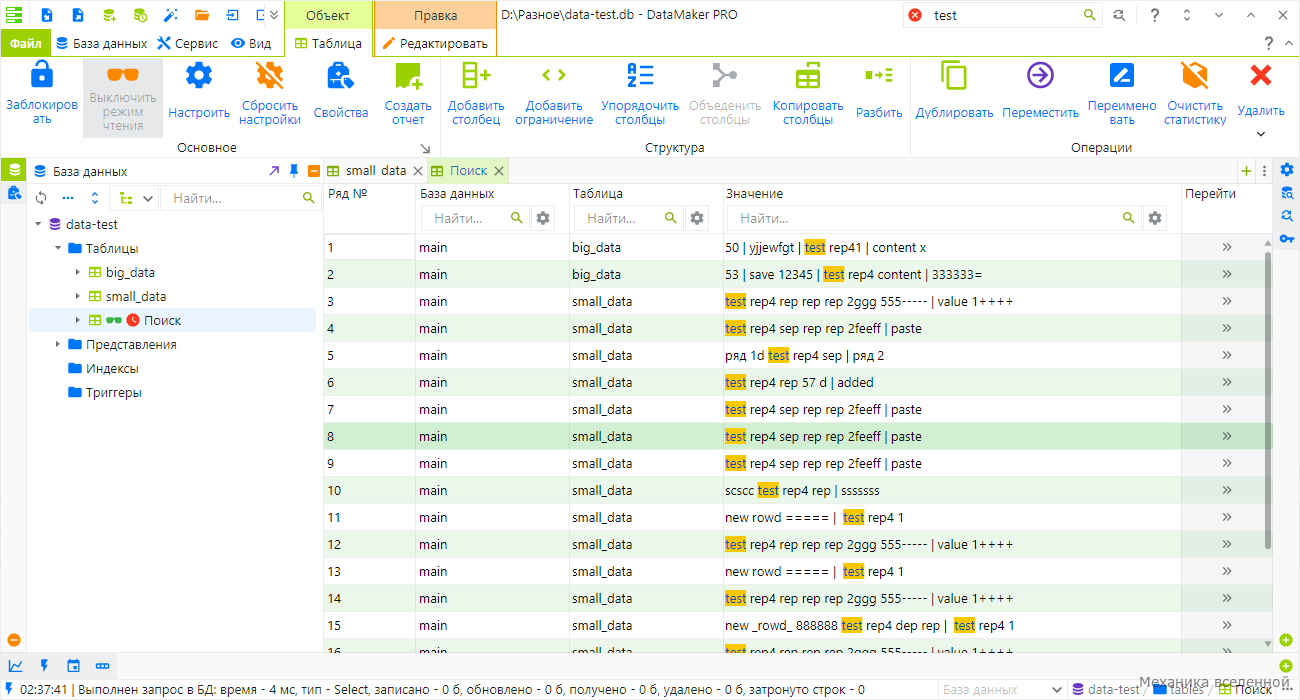
Task: Click Дублировать table icon
Action: [x=954, y=75]
